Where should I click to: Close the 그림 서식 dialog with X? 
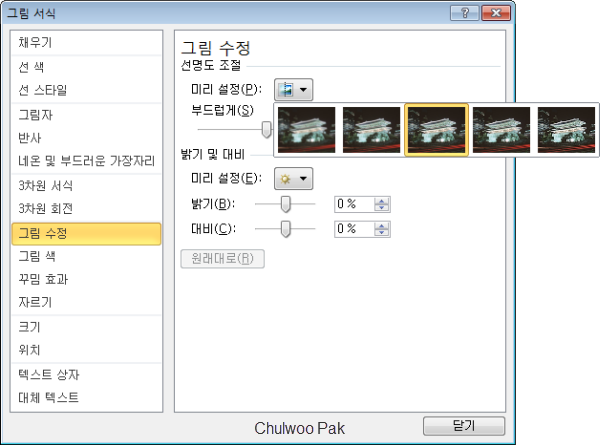[x=496, y=13]
